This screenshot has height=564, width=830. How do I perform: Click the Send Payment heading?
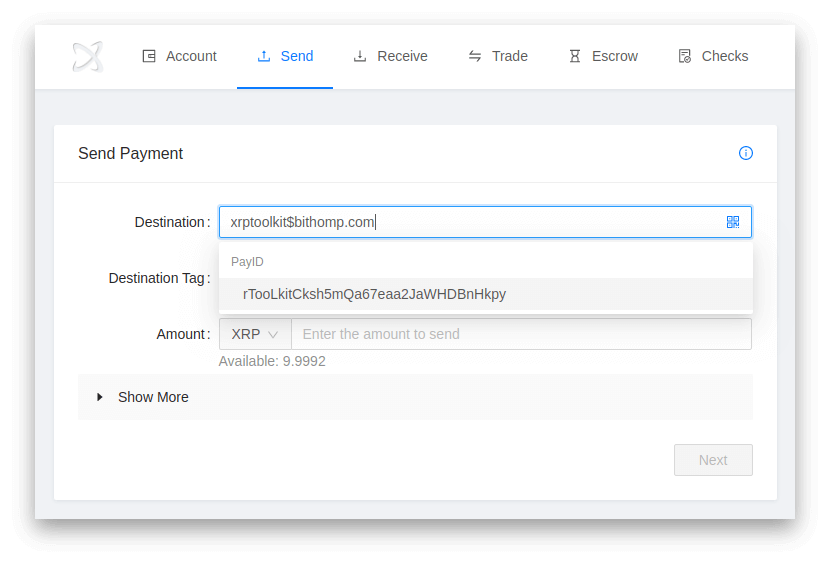(130, 154)
